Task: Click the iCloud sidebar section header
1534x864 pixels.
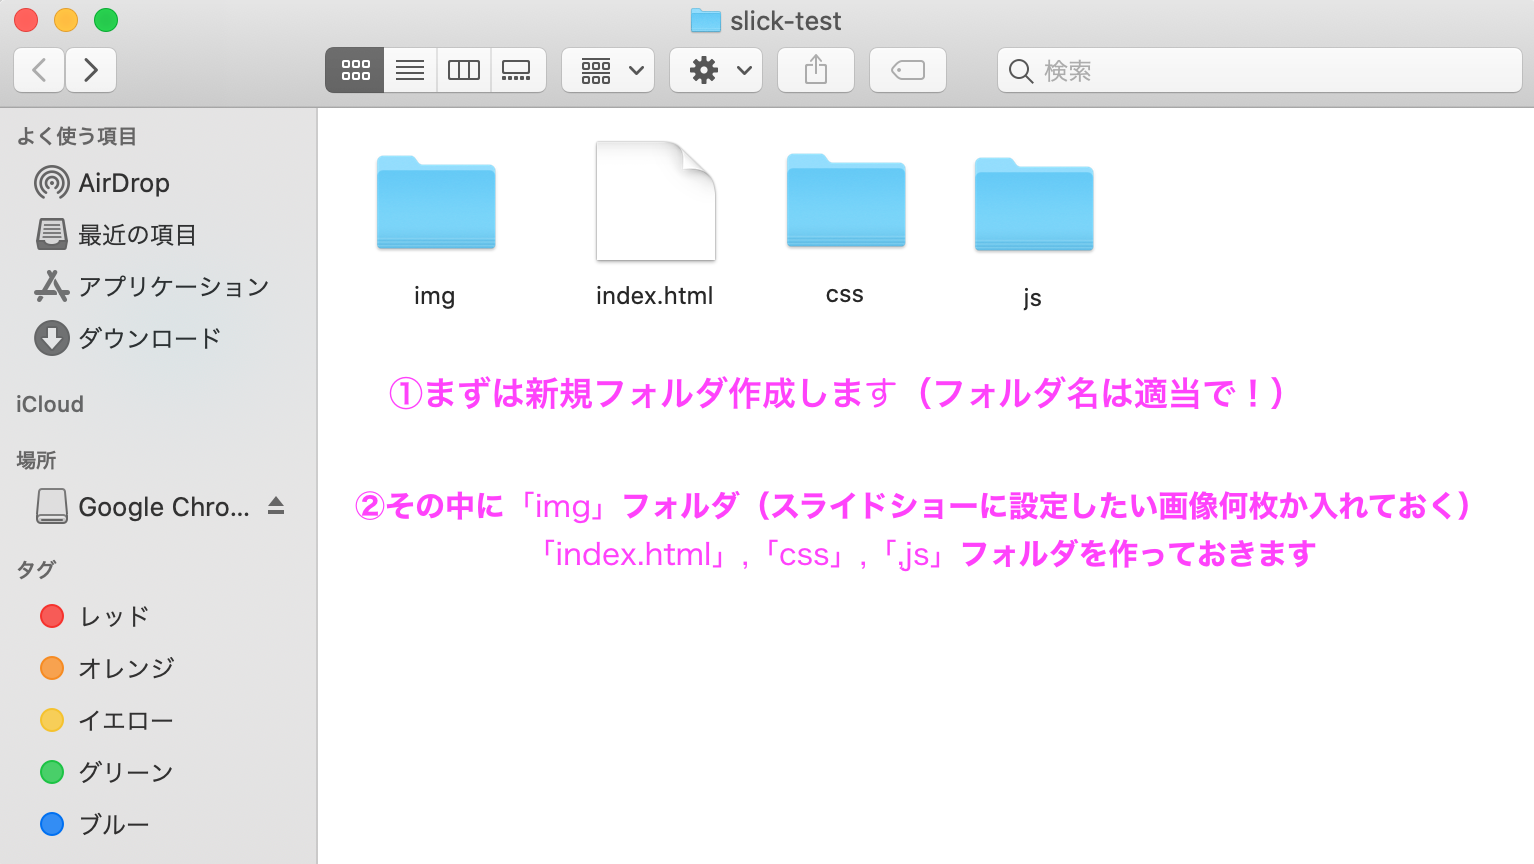Action: 50,404
